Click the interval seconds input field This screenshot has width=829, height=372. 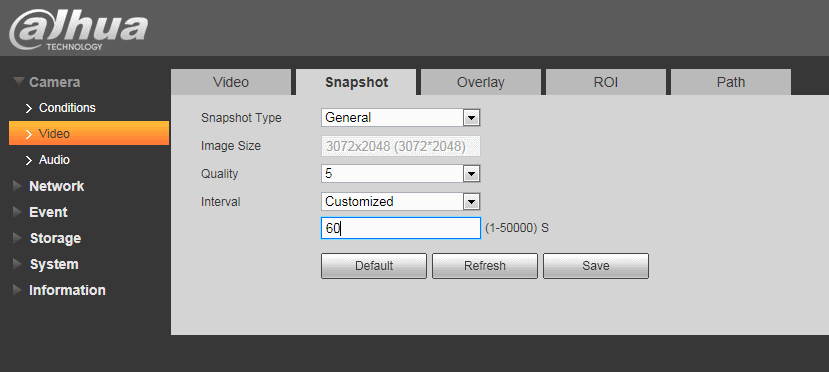coord(401,228)
